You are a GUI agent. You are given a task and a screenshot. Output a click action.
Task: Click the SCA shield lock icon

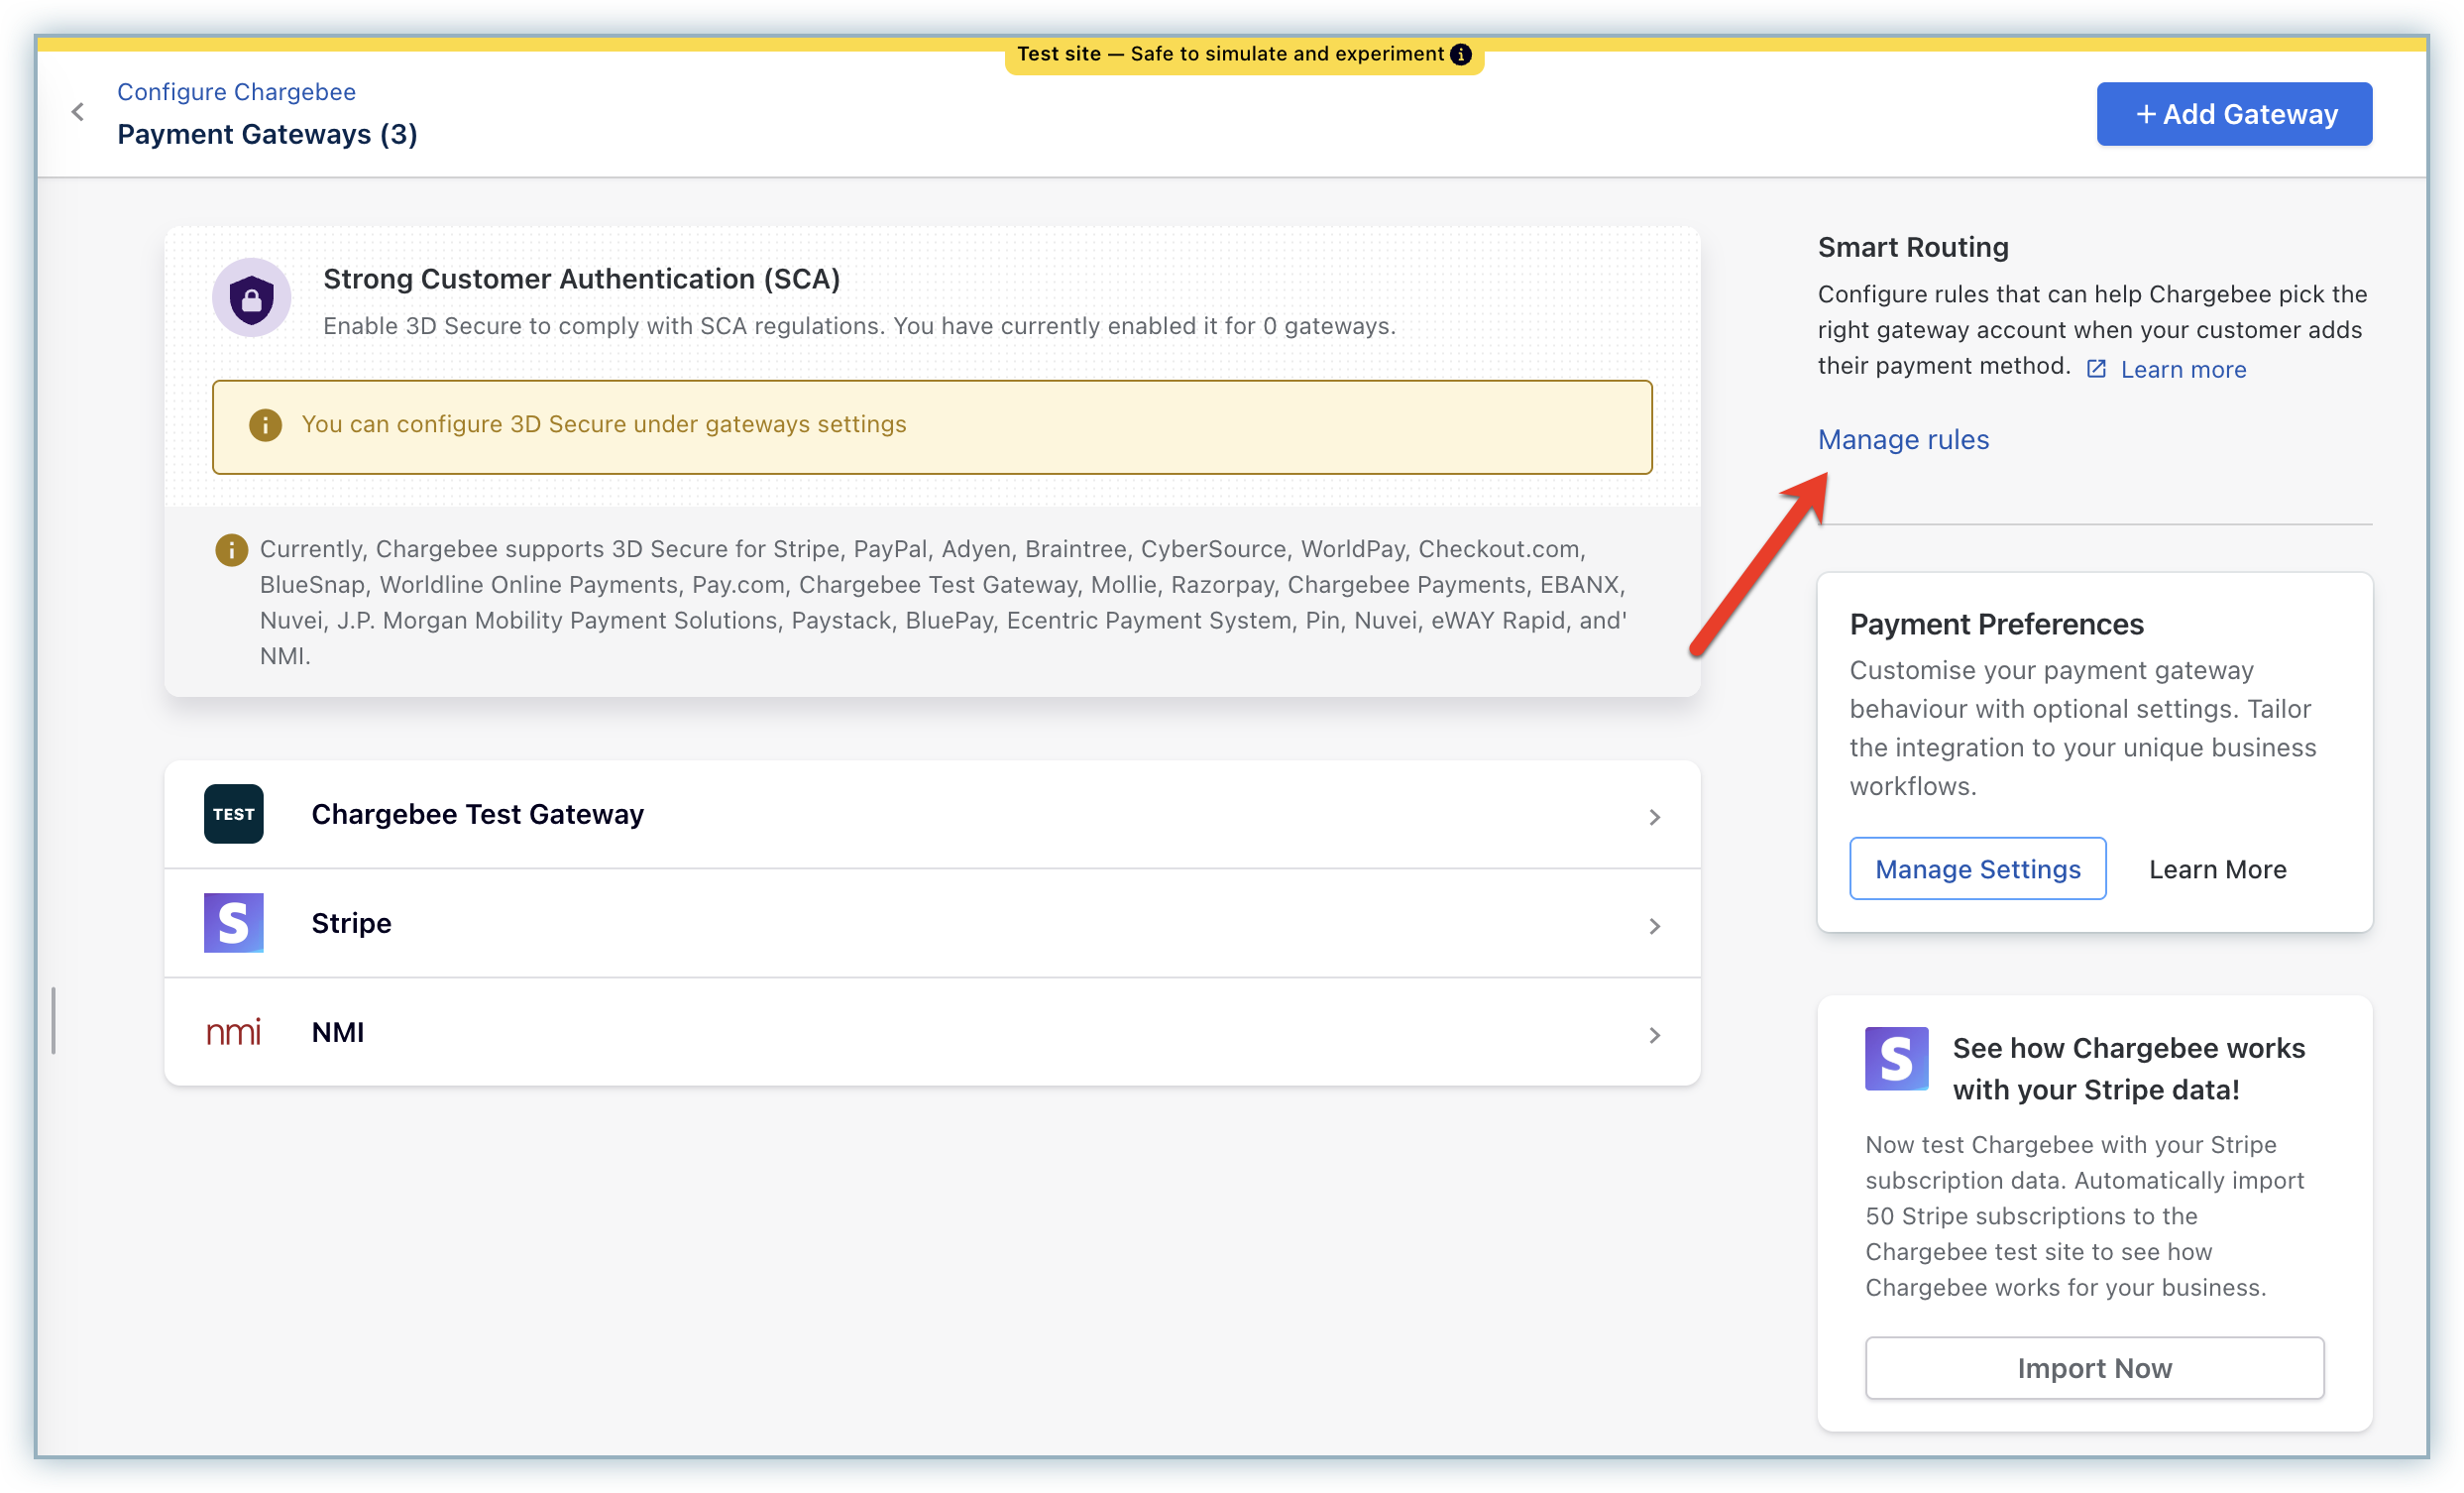252,298
